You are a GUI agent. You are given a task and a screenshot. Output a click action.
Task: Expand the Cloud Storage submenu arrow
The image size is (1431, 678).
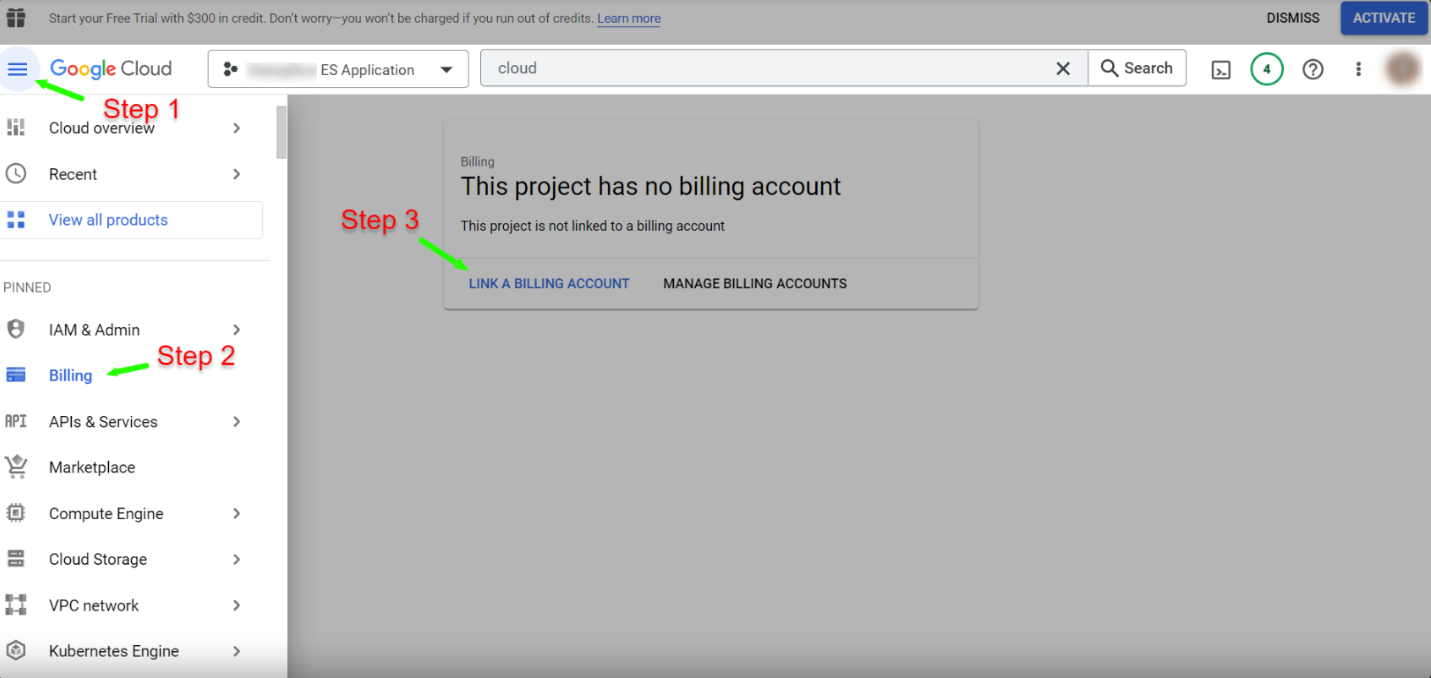click(x=237, y=559)
